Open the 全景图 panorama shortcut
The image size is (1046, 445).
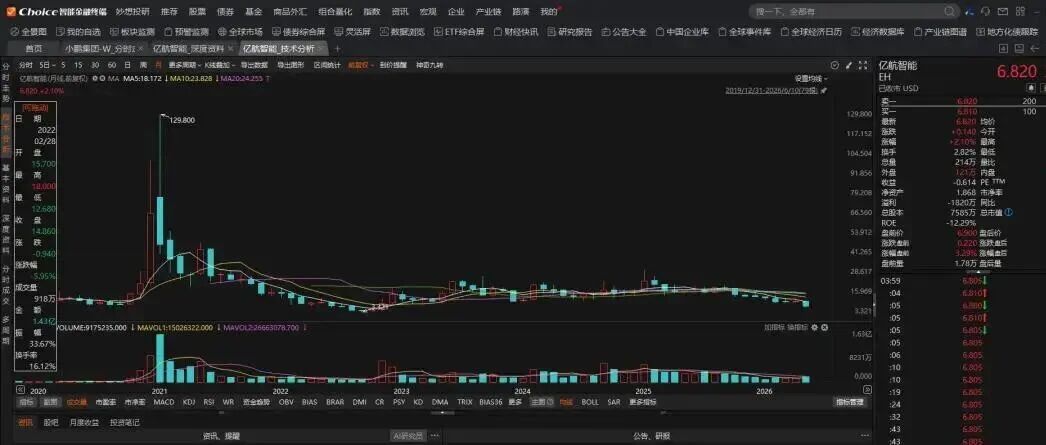tap(29, 31)
